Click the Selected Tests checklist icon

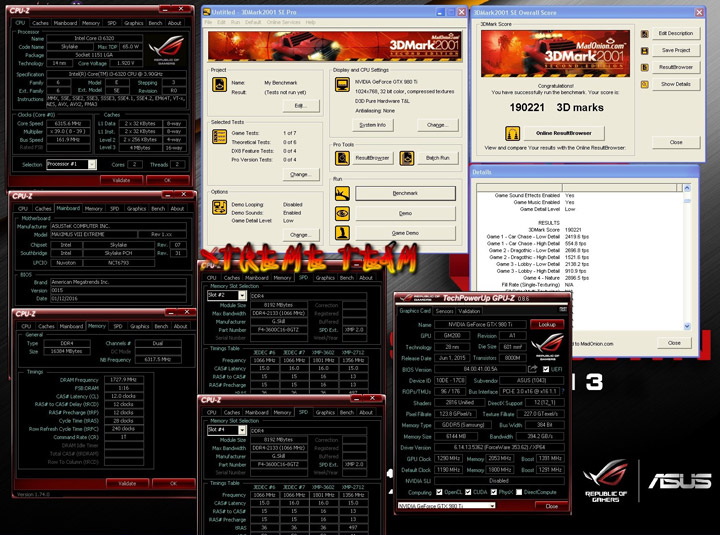pyautogui.click(x=219, y=136)
